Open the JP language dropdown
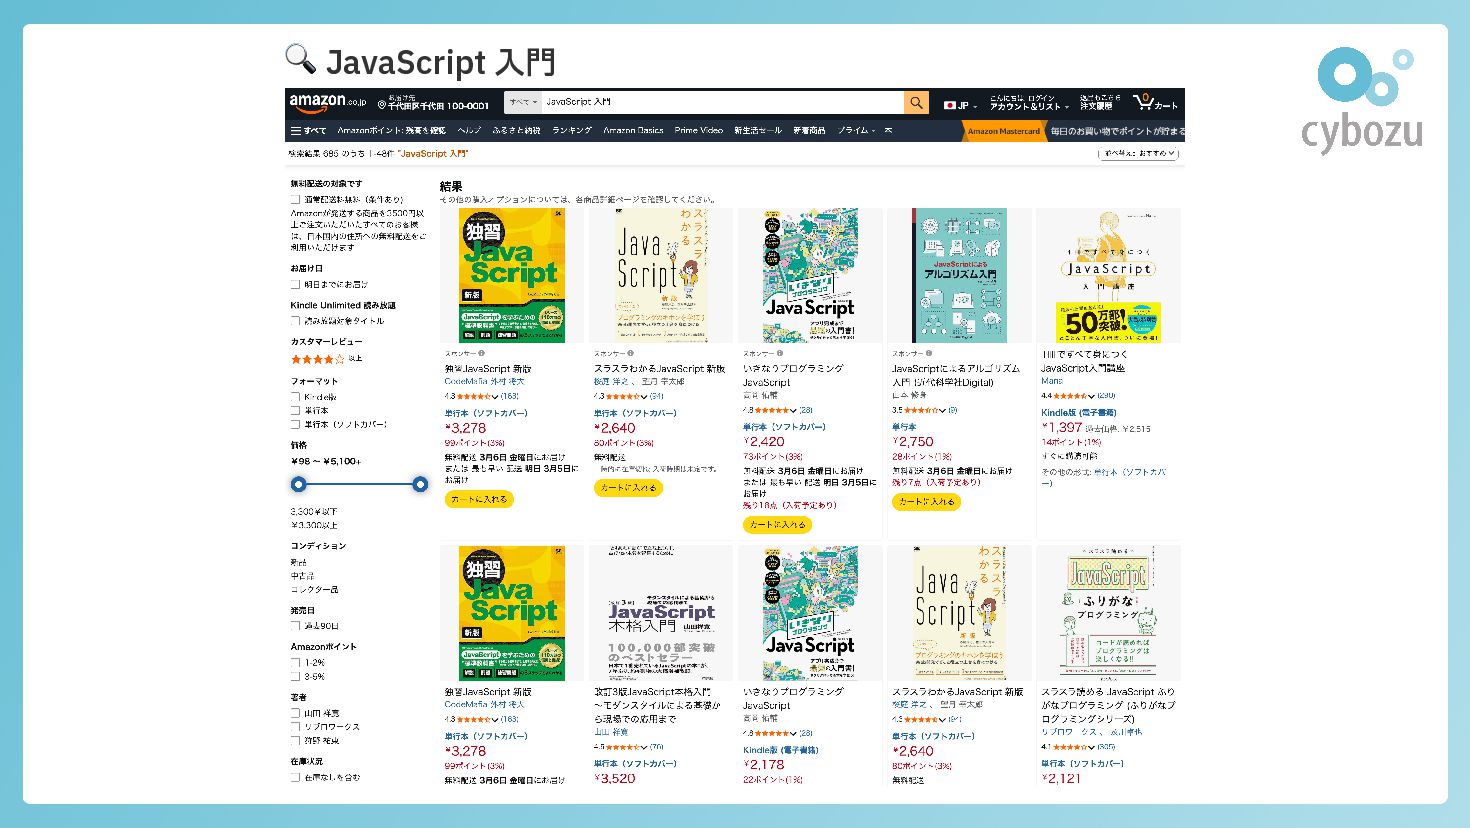 (961, 105)
